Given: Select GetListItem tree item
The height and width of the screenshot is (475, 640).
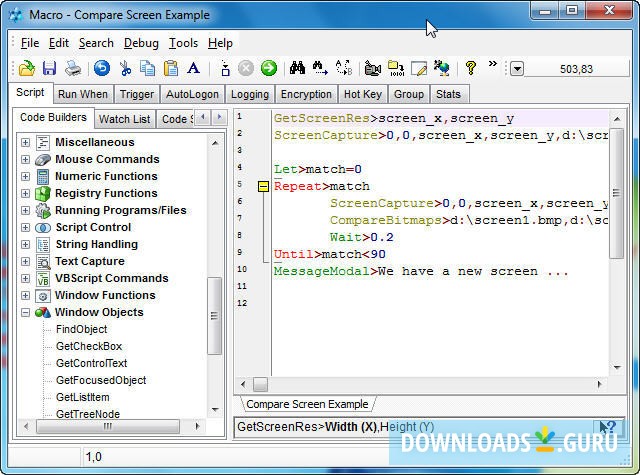Looking at the screenshot, I should 82,397.
